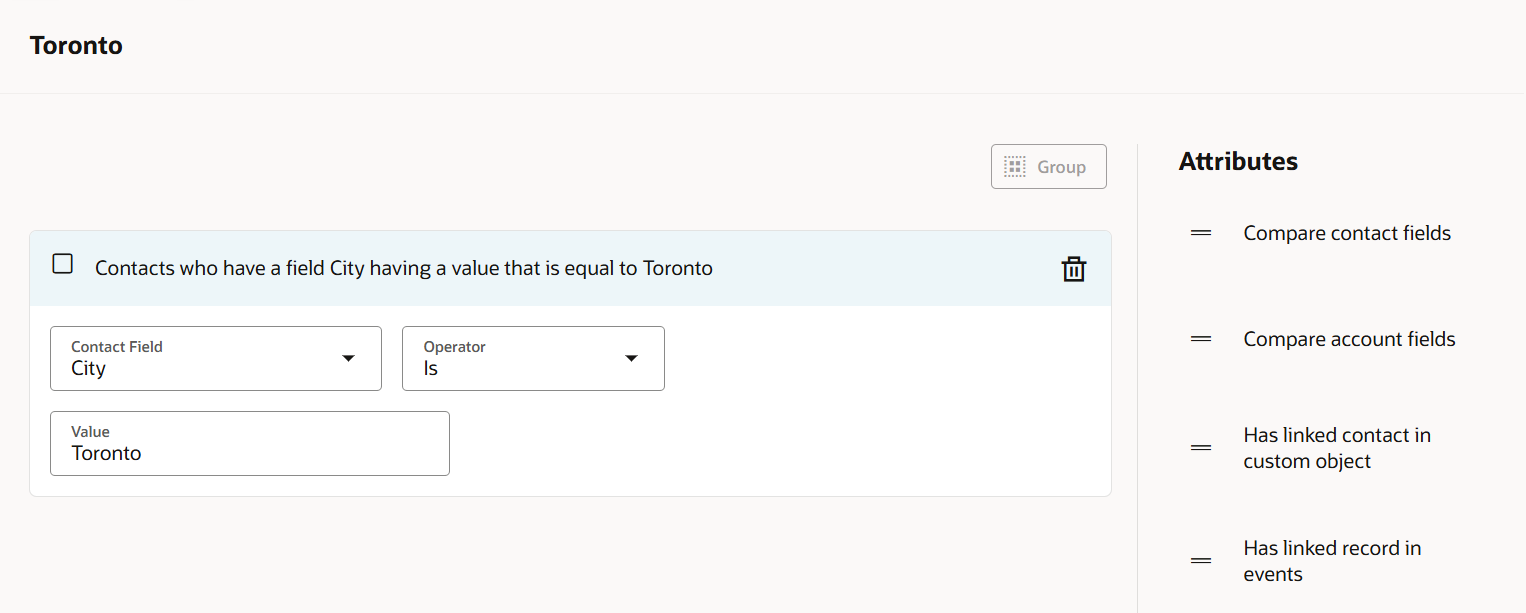
Task: Choose the Compare account fields attribute
Action: [1349, 339]
